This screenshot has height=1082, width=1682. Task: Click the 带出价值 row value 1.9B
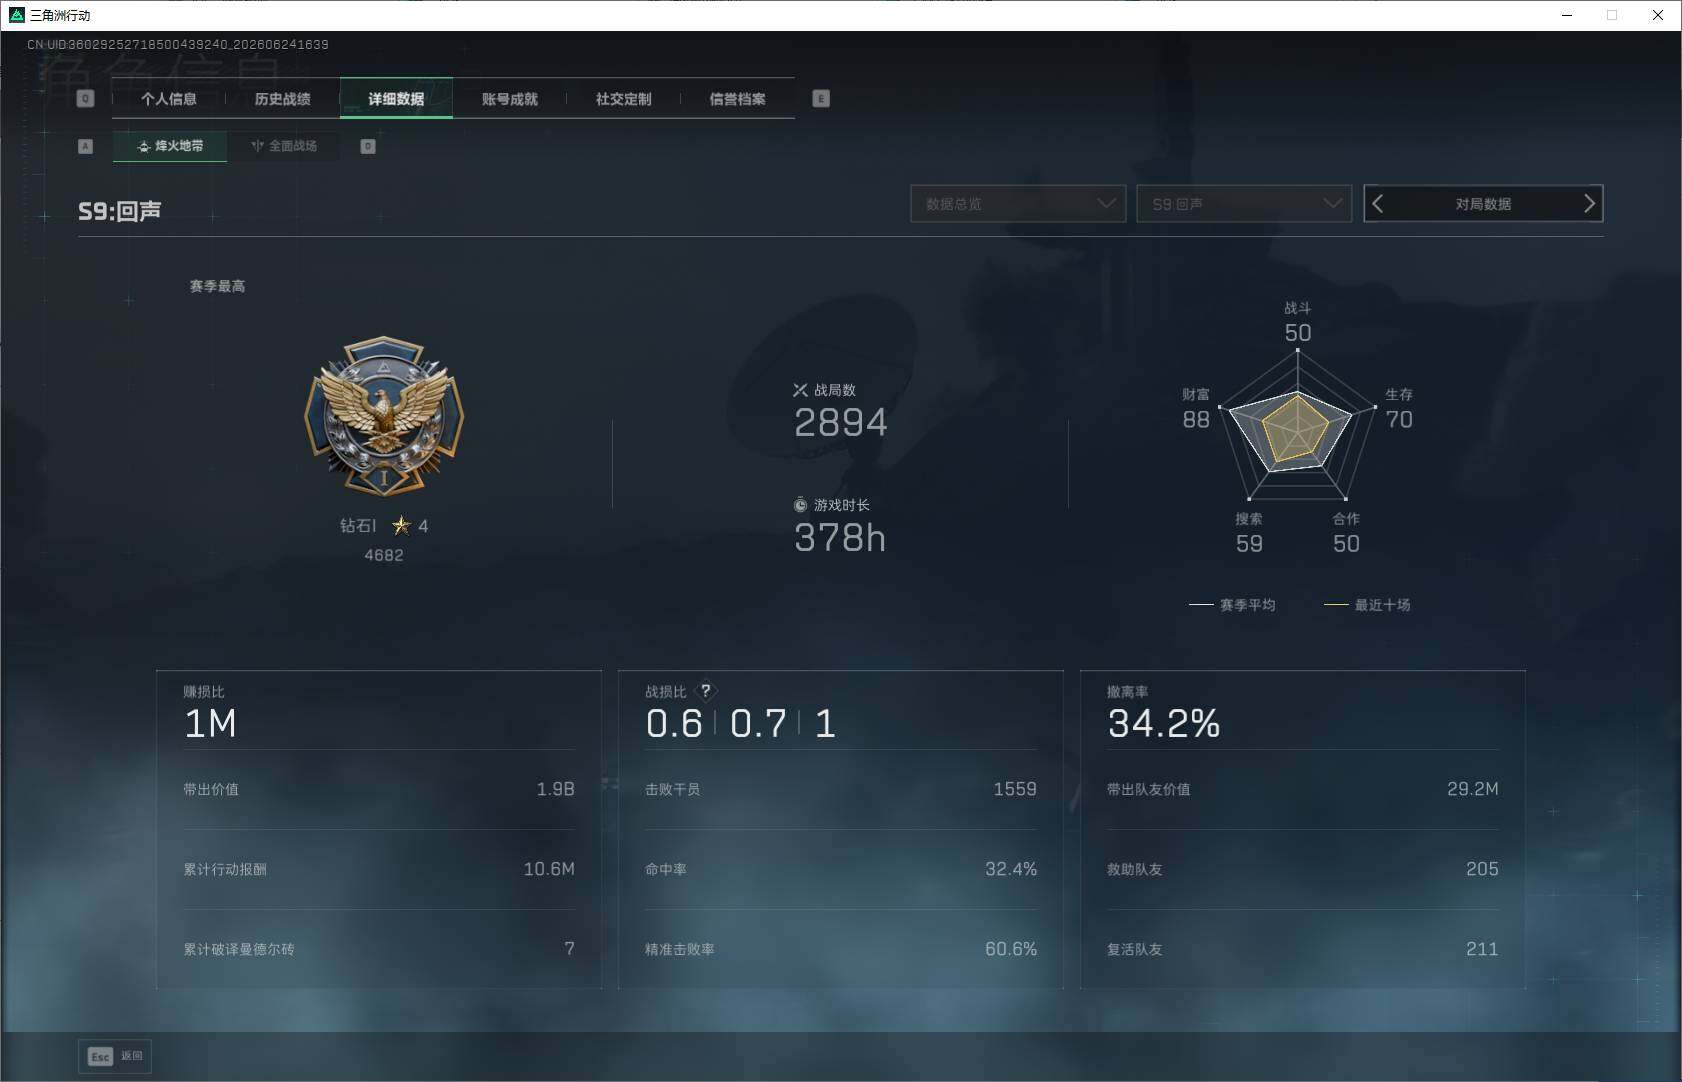coord(555,789)
